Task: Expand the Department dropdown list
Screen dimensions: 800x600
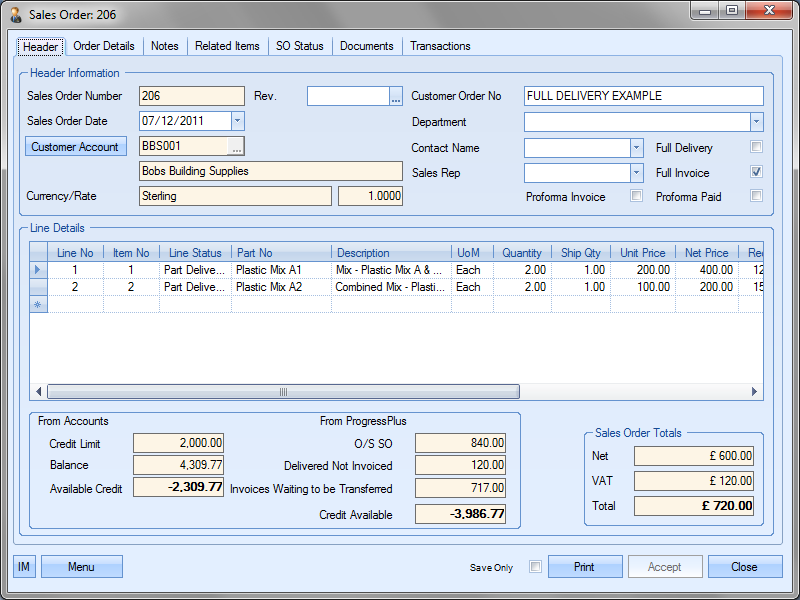Action: pyautogui.click(x=756, y=122)
